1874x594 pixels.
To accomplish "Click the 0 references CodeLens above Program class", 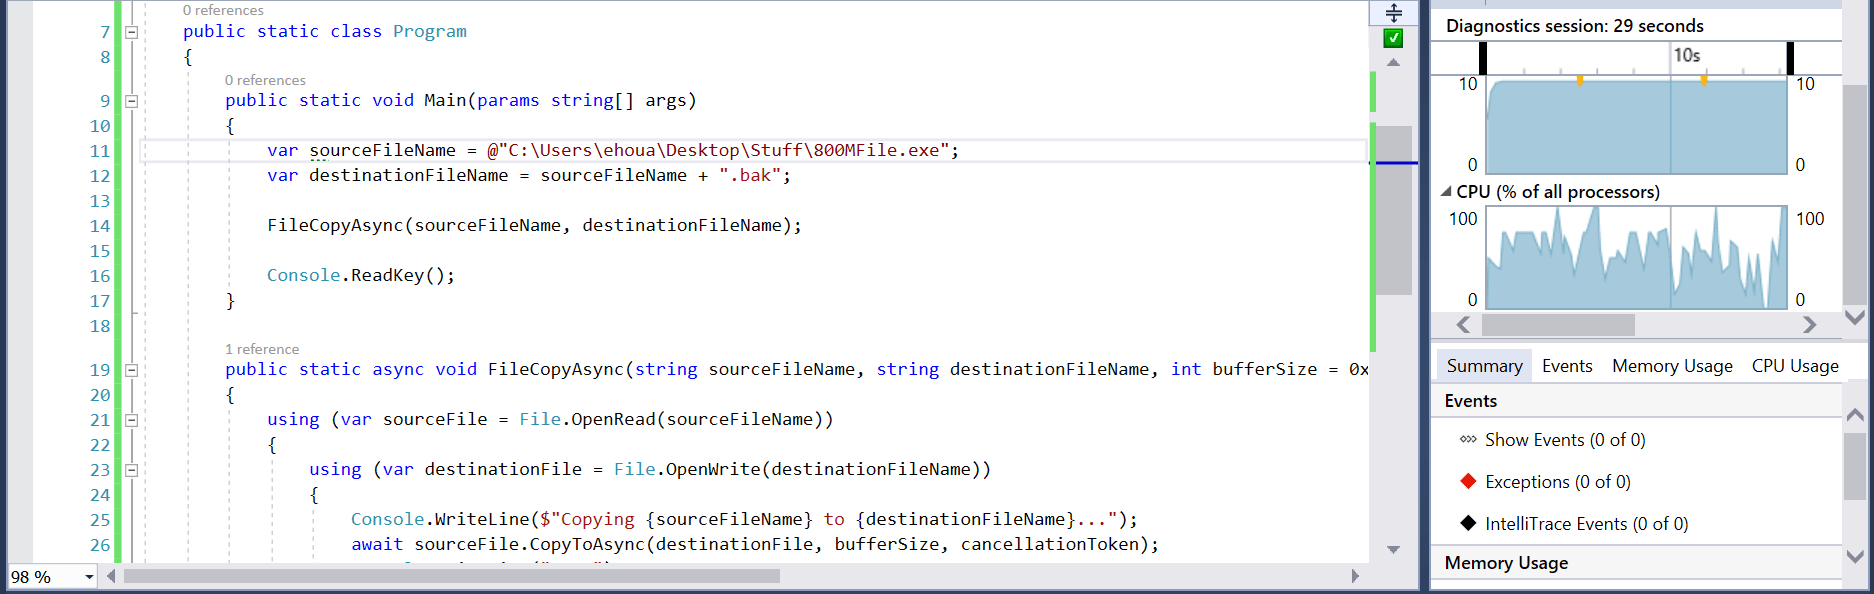I will tap(223, 10).
